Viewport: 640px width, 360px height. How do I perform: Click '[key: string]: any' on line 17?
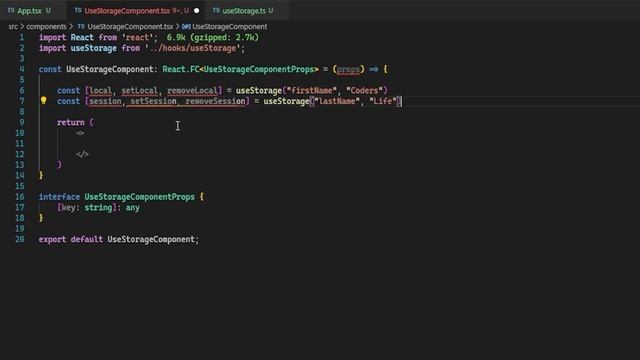[x=98, y=207]
